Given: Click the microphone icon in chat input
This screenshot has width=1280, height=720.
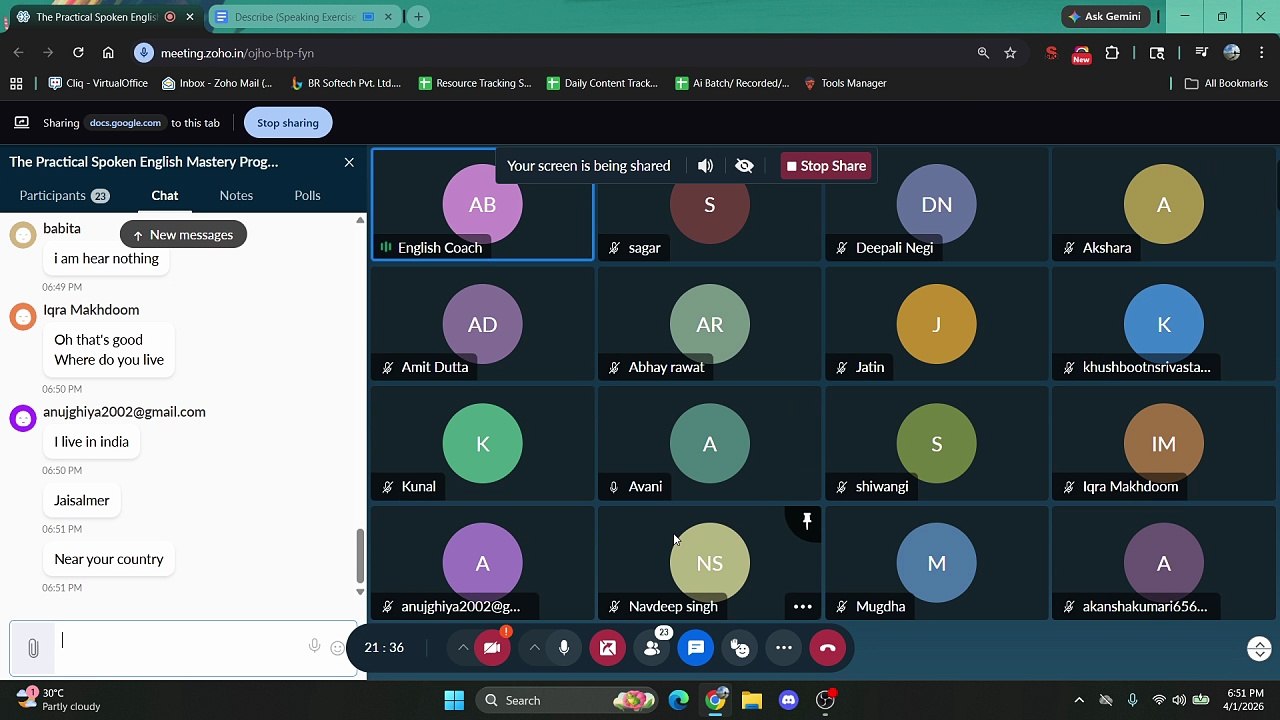Looking at the screenshot, I should pyautogui.click(x=314, y=647).
